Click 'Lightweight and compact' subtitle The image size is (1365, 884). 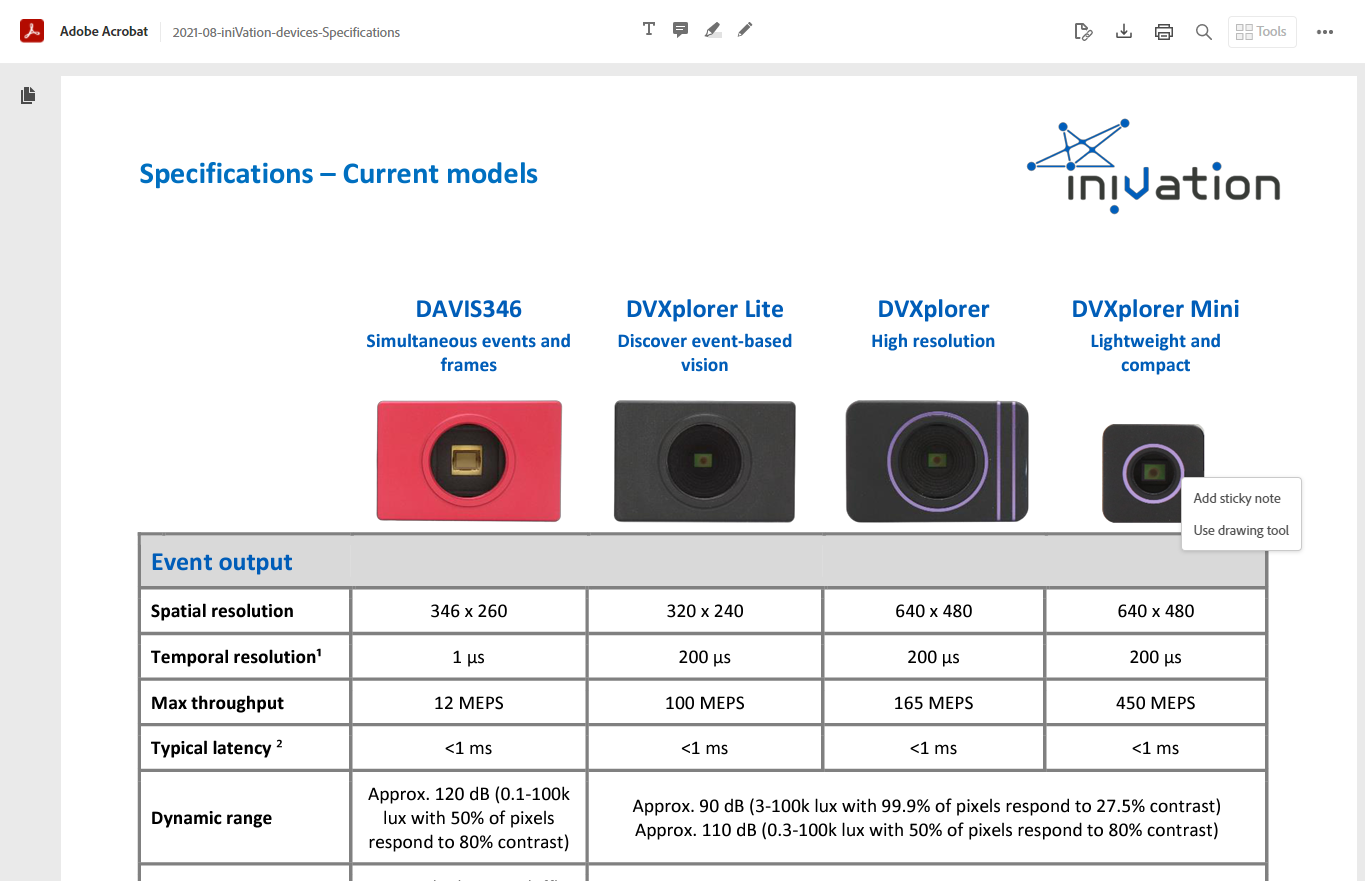point(1155,353)
